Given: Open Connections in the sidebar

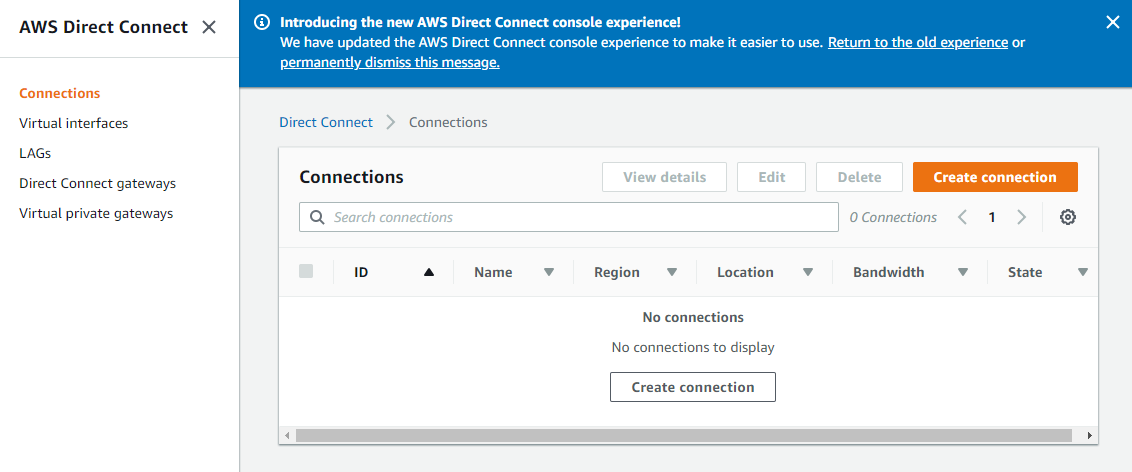Looking at the screenshot, I should (x=59, y=93).
